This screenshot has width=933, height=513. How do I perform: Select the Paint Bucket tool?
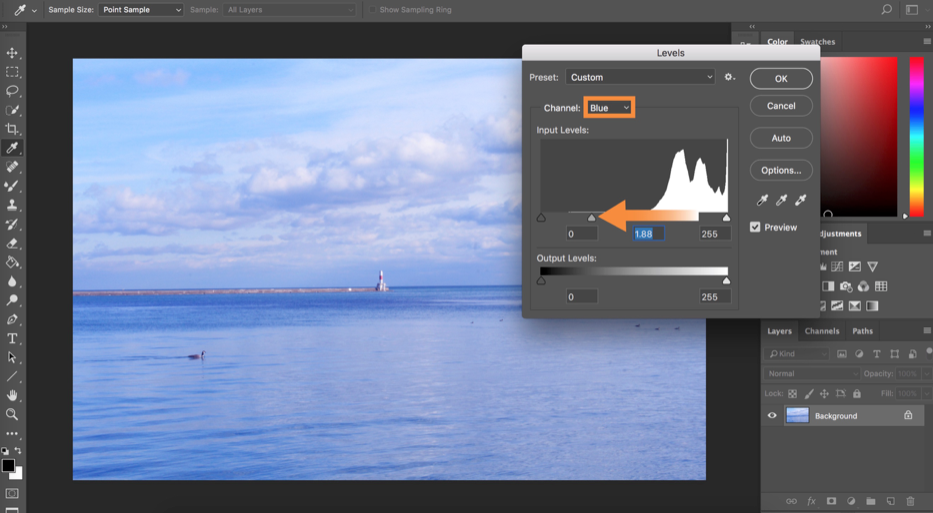[12, 262]
